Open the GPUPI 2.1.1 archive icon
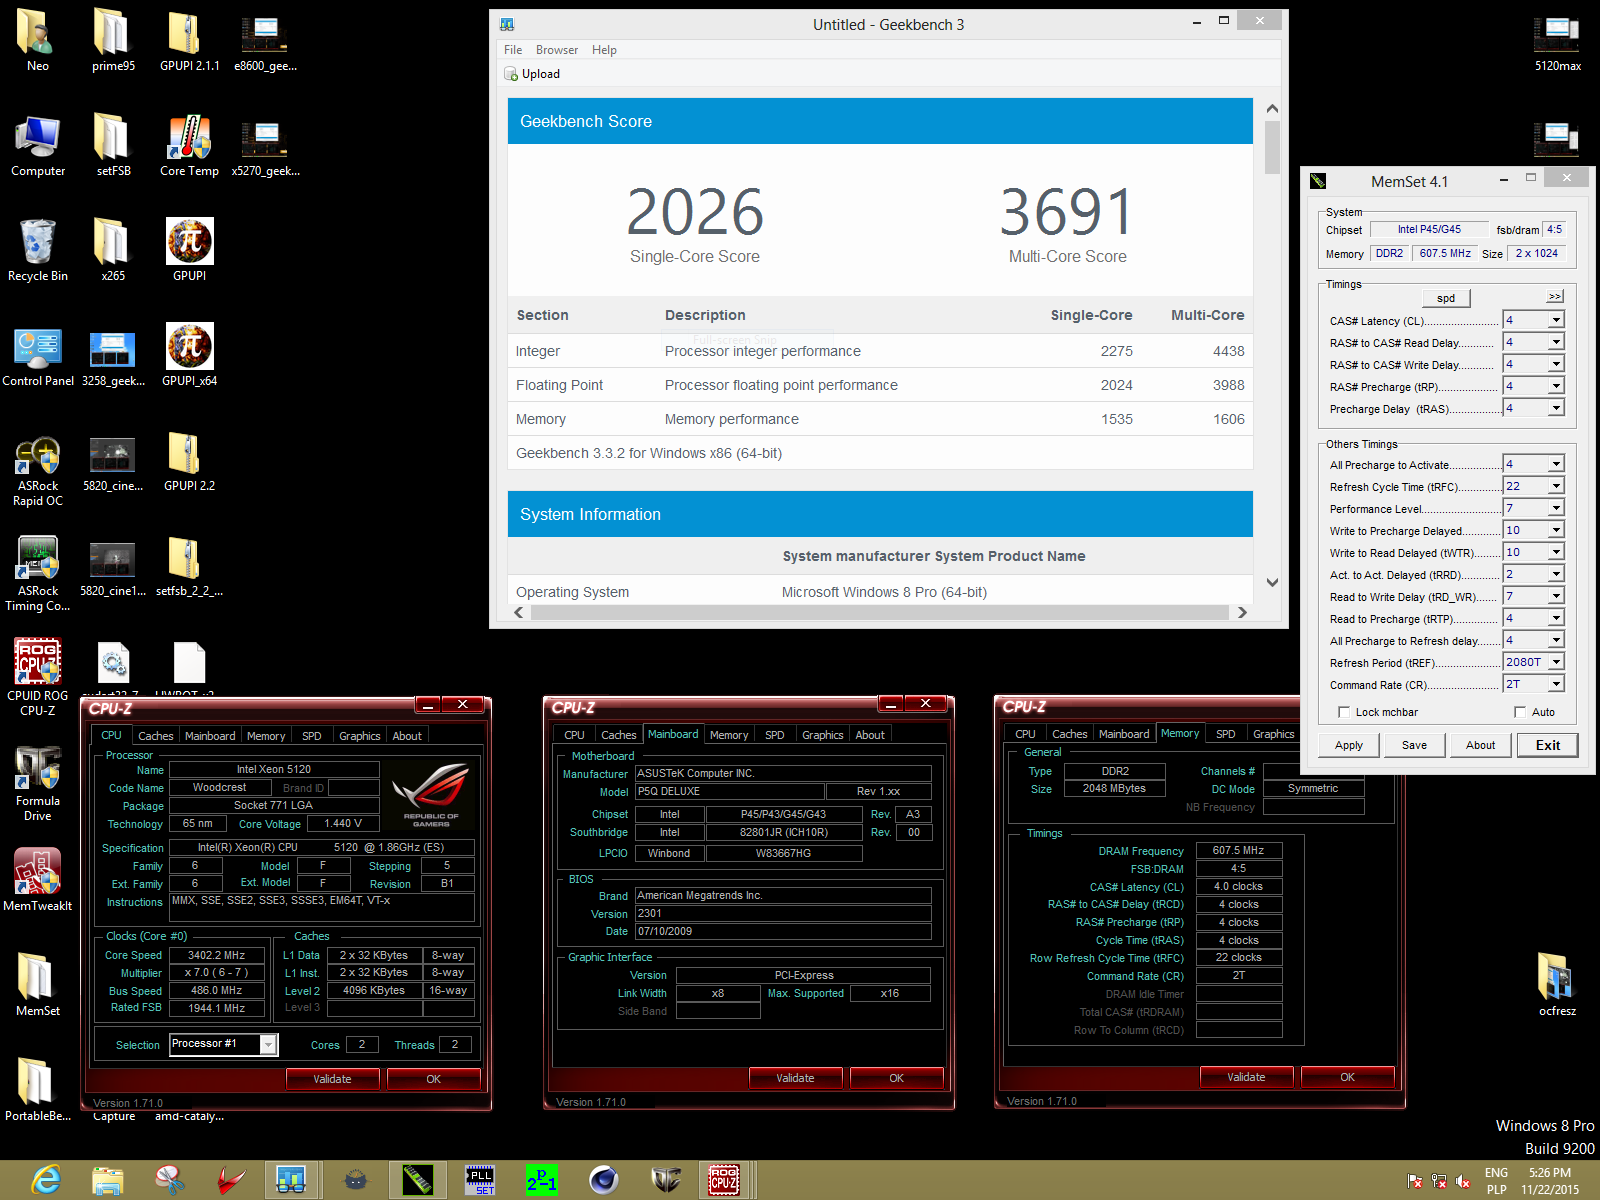The width and height of the screenshot is (1600, 1200). coord(189,40)
